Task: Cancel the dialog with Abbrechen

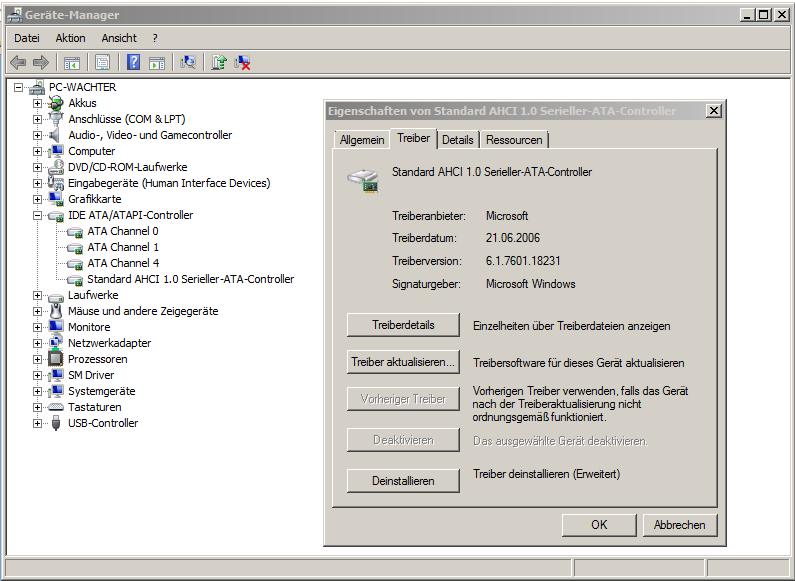Action: pyautogui.click(x=679, y=525)
